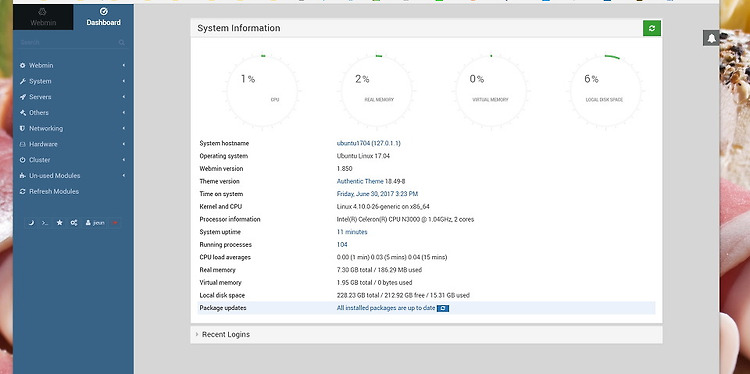Open the command shell icon
This screenshot has width=750, height=374.
click(x=45, y=223)
